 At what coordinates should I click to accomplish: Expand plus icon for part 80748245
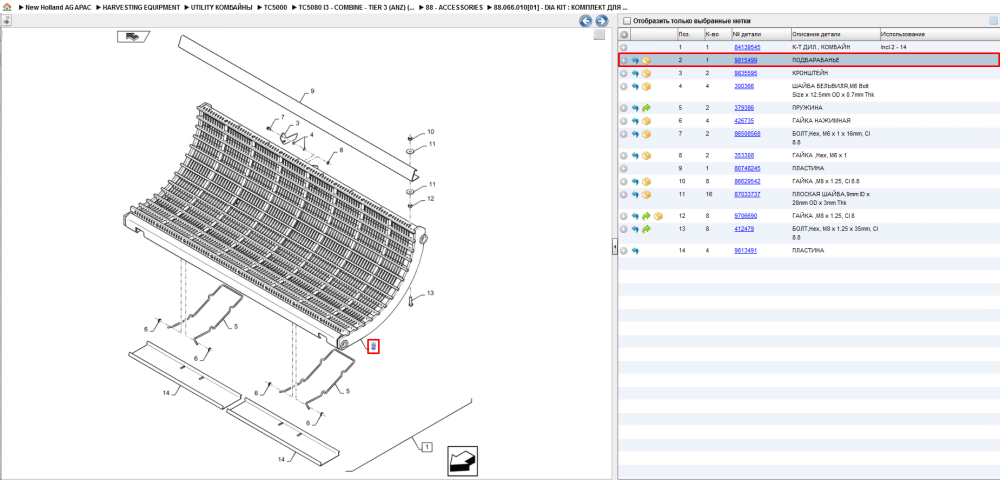click(x=624, y=168)
